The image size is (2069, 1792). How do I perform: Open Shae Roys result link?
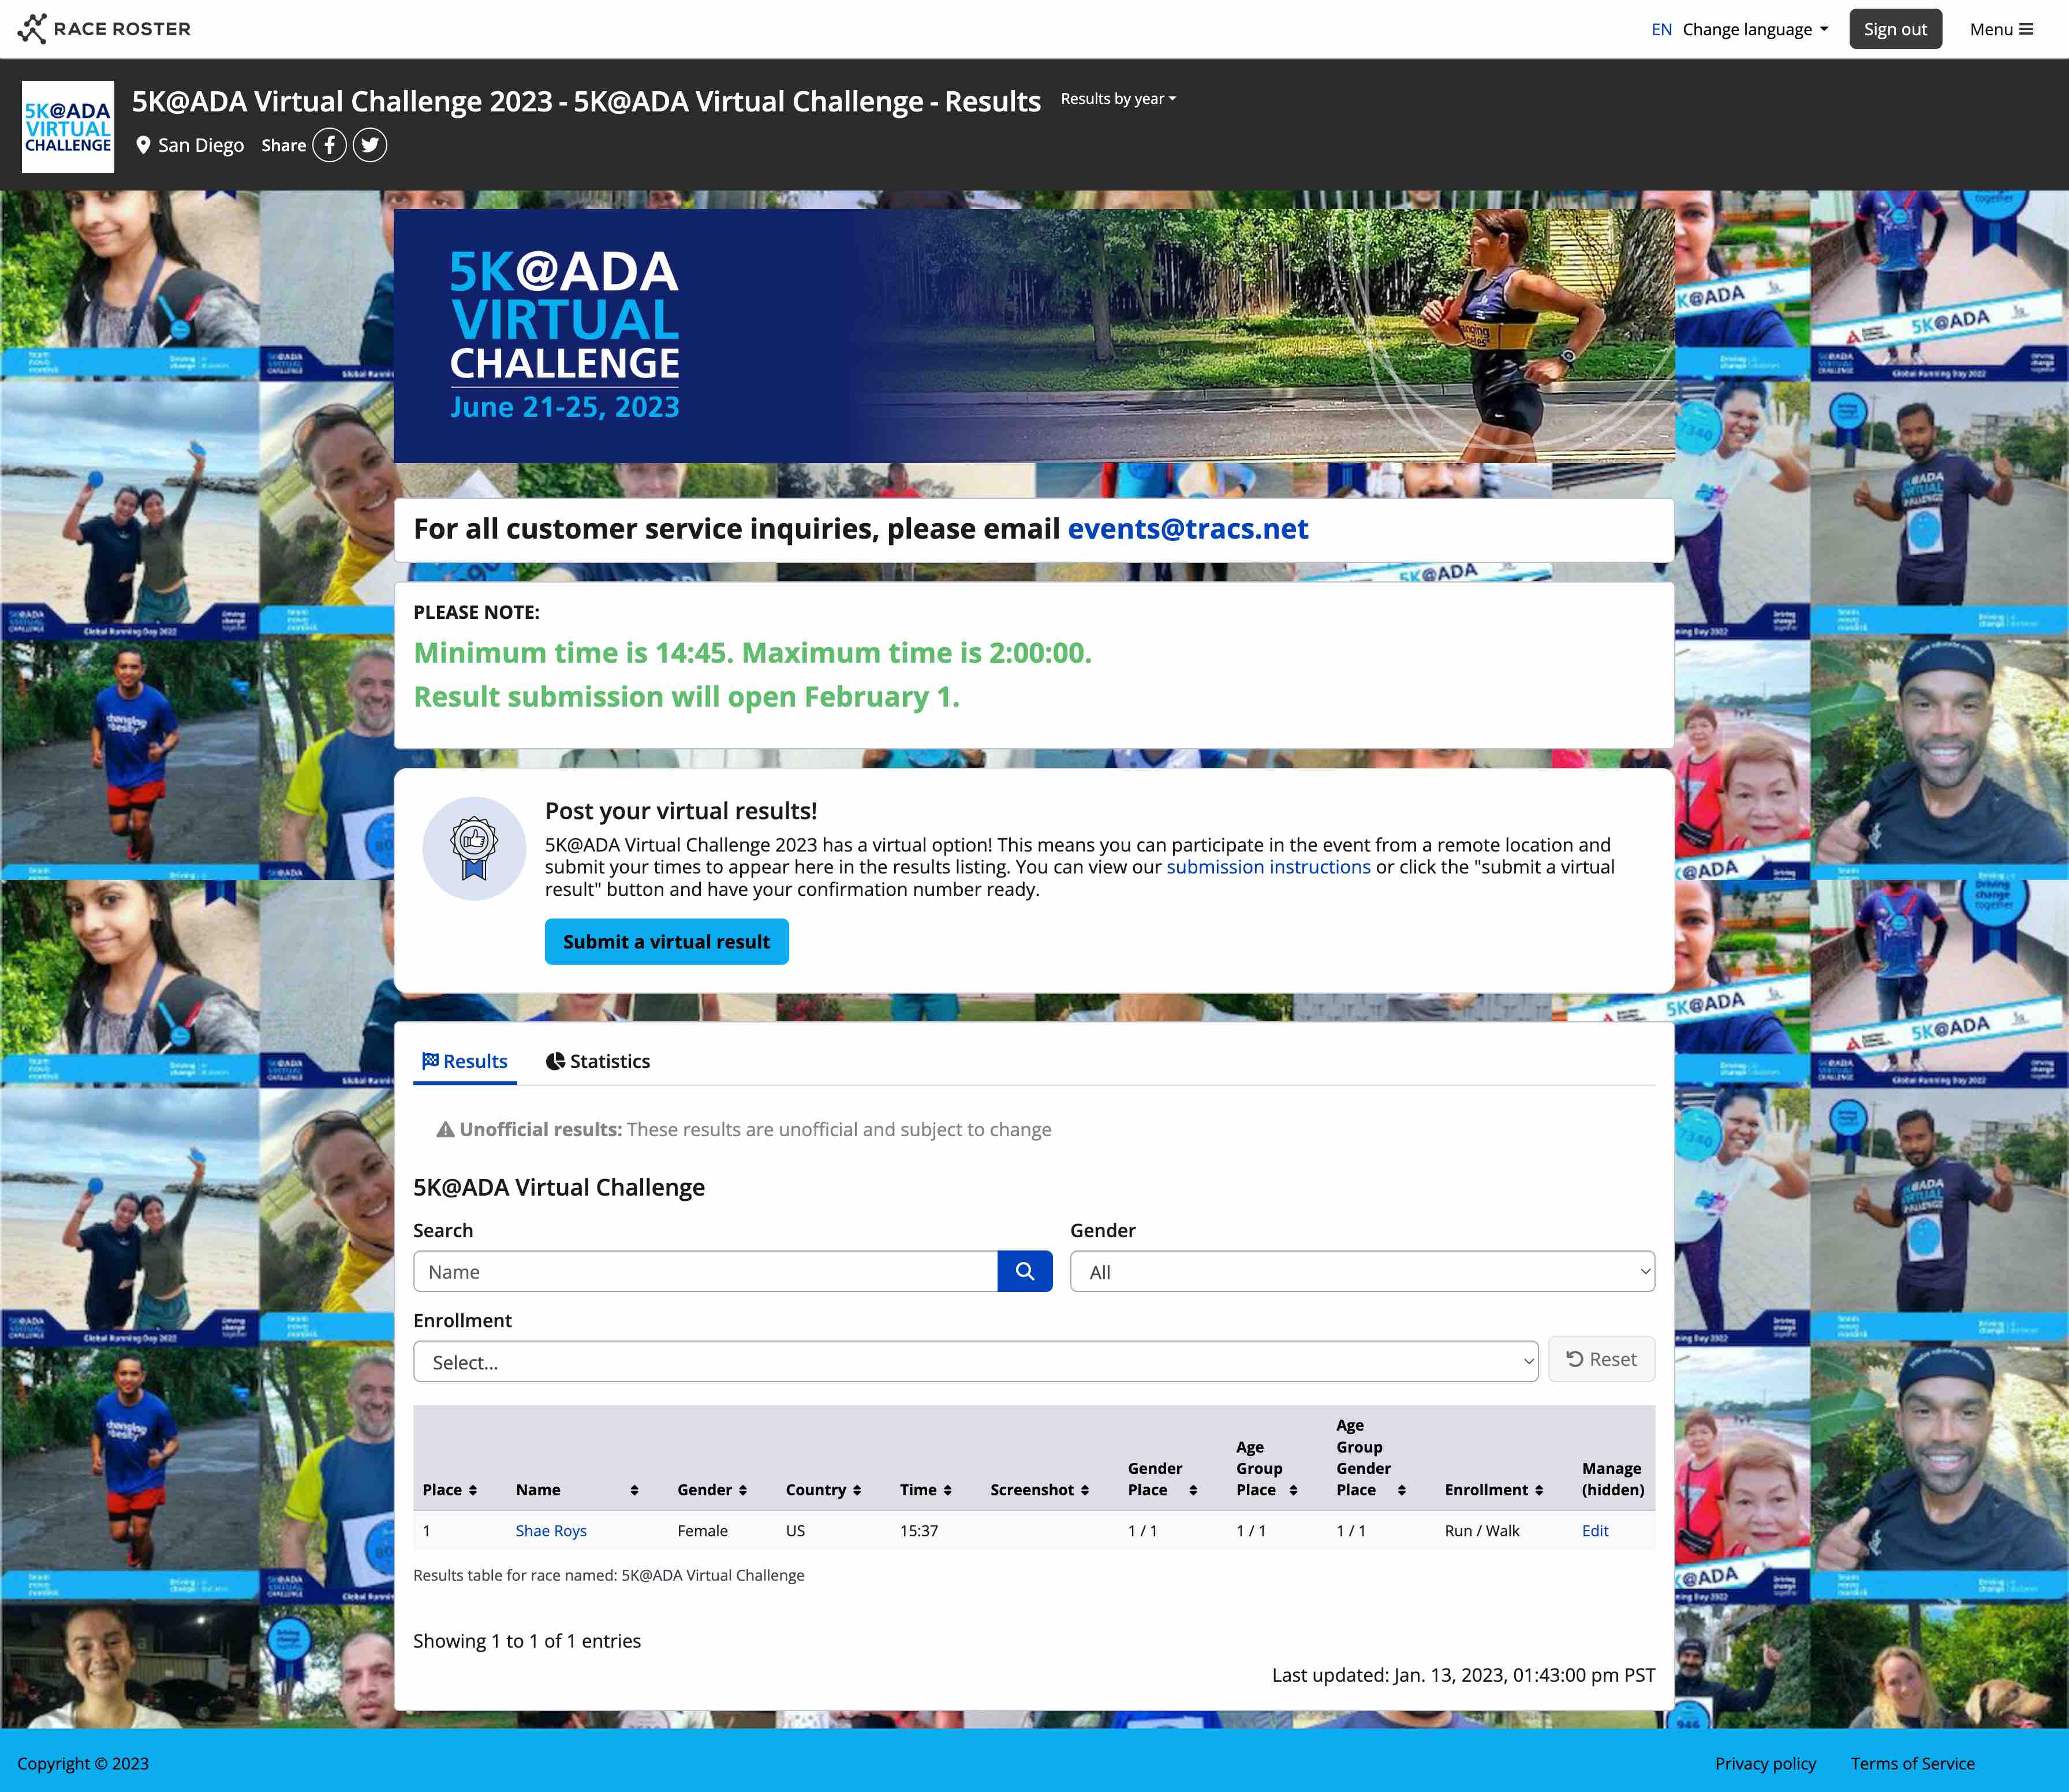(x=551, y=1531)
